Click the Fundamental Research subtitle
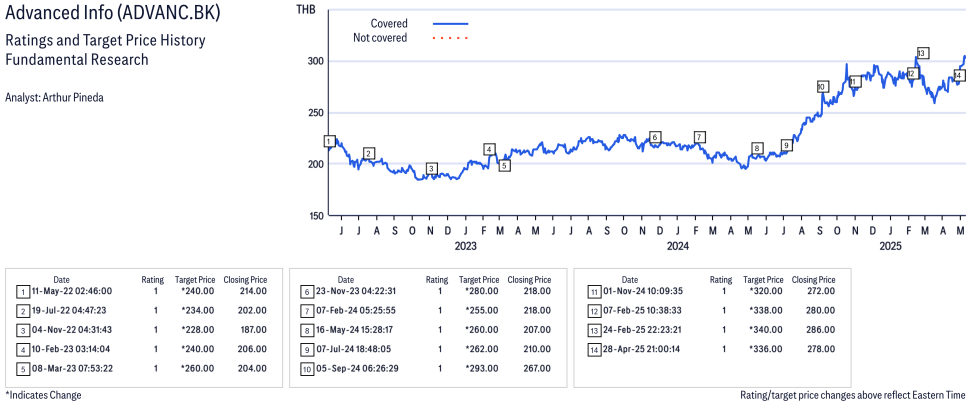The width and height of the screenshot is (976, 402). point(77,60)
